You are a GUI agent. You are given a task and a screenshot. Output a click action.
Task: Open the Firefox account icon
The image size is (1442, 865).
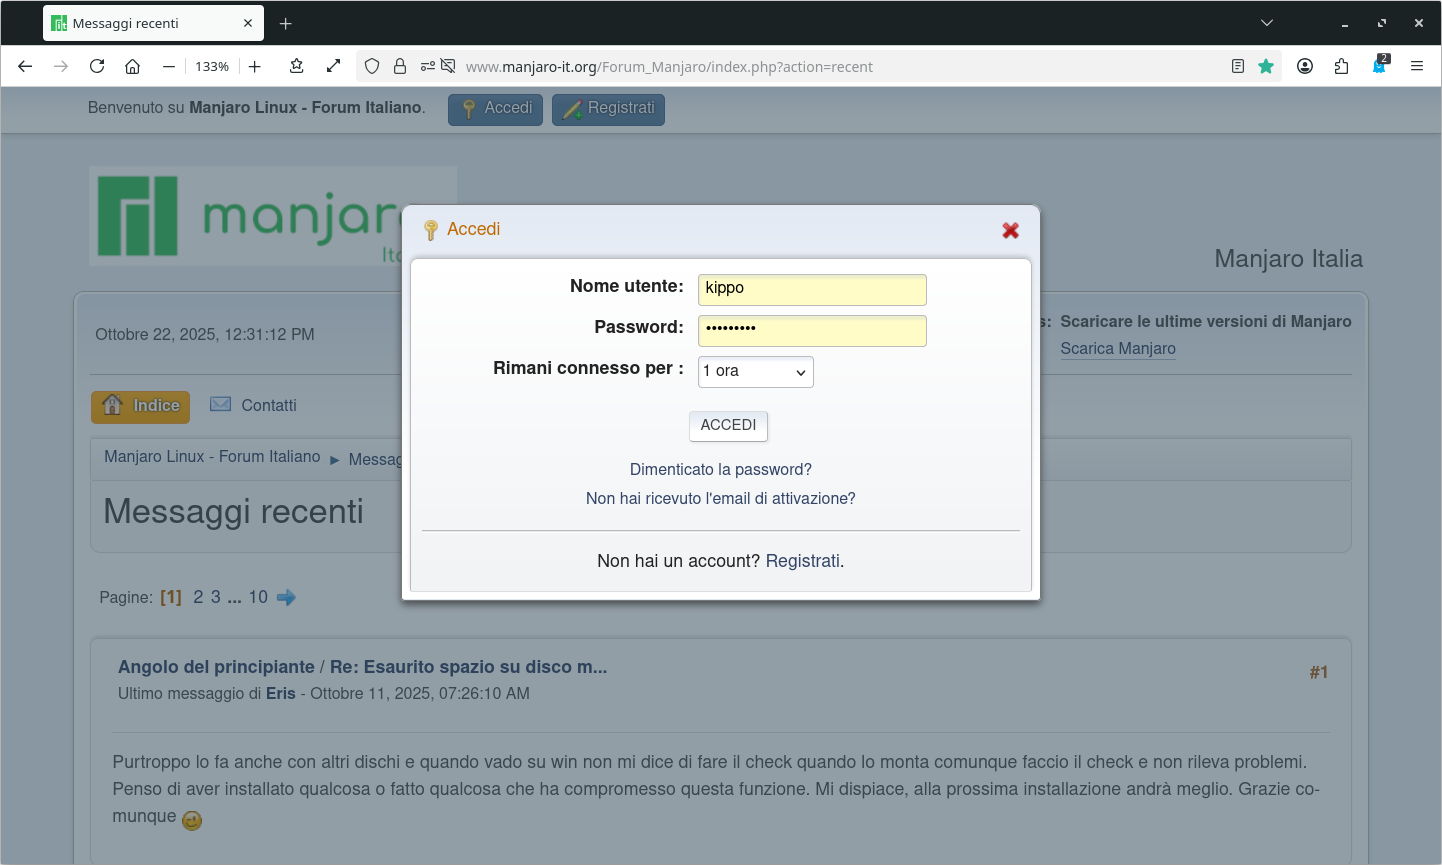1305,66
